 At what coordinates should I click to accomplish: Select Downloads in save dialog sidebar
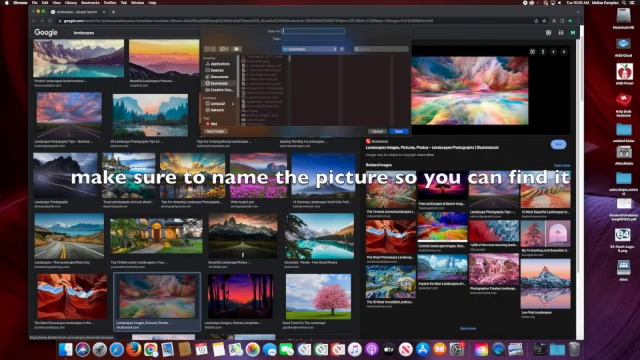(219, 83)
